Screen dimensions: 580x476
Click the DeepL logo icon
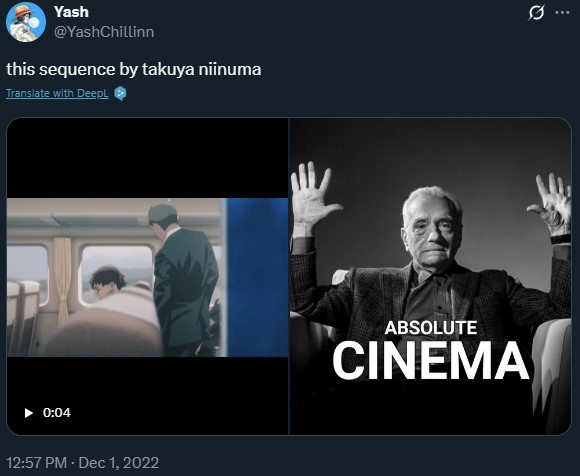(120, 93)
